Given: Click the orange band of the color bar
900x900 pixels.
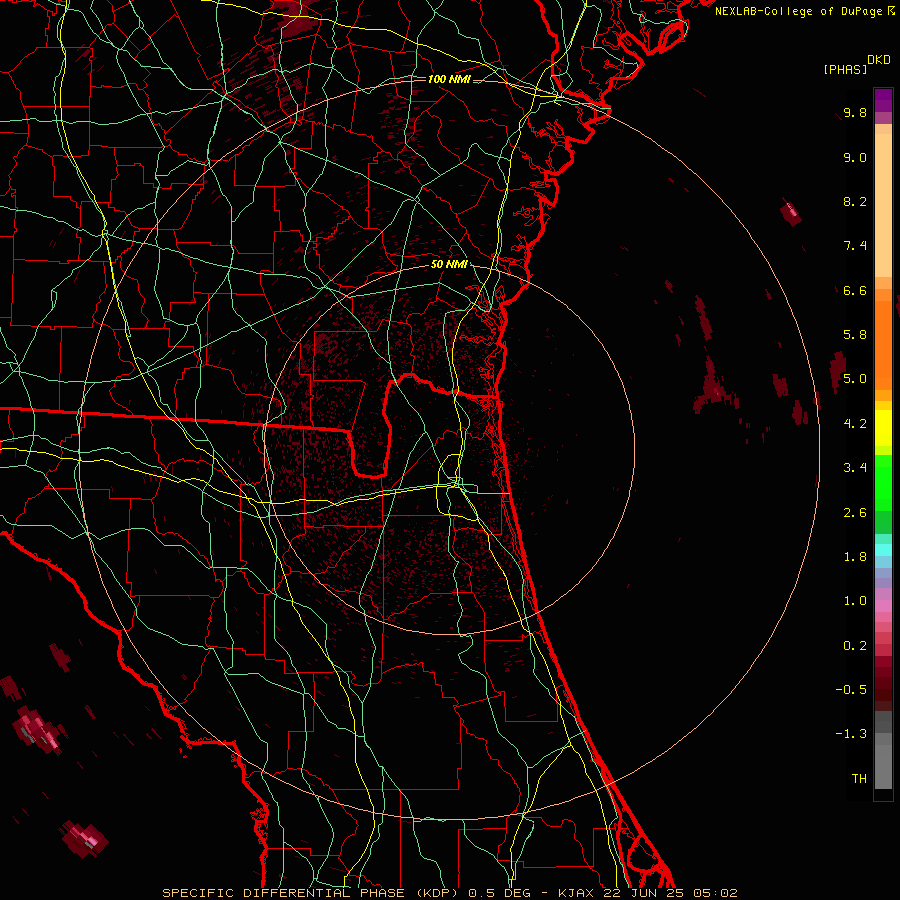Looking at the screenshot, I should (883, 344).
